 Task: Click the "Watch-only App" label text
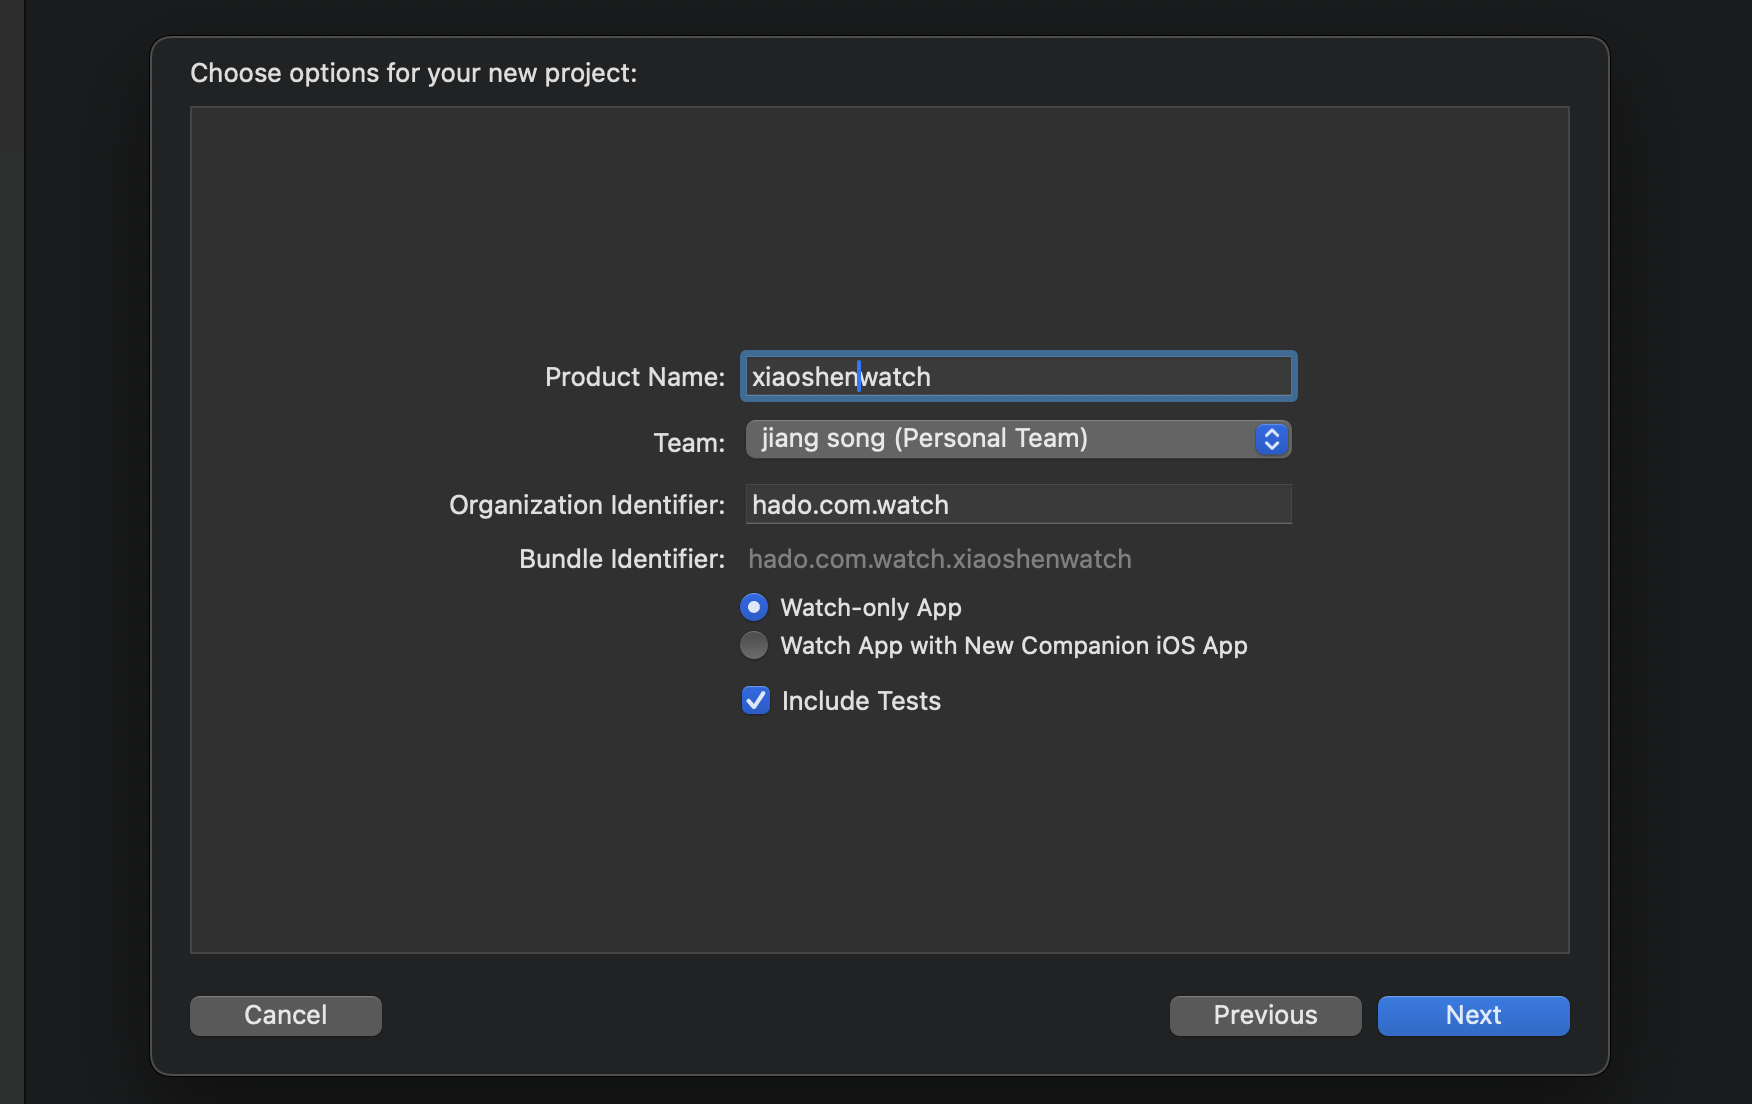click(x=870, y=607)
